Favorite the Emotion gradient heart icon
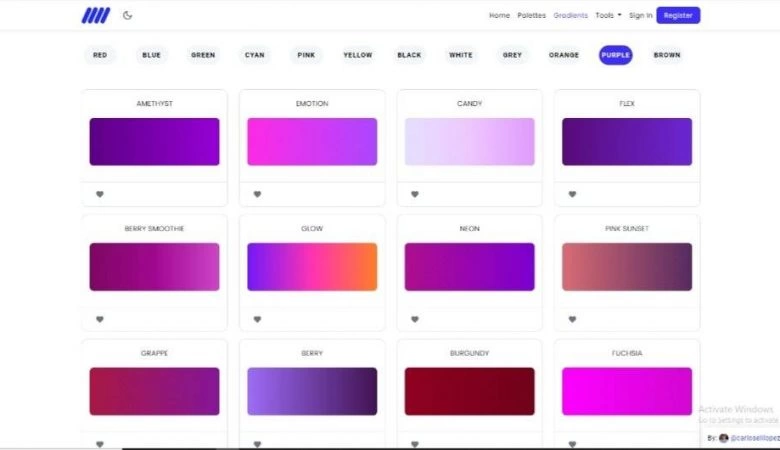Image resolution: width=780 pixels, height=450 pixels. click(x=257, y=194)
